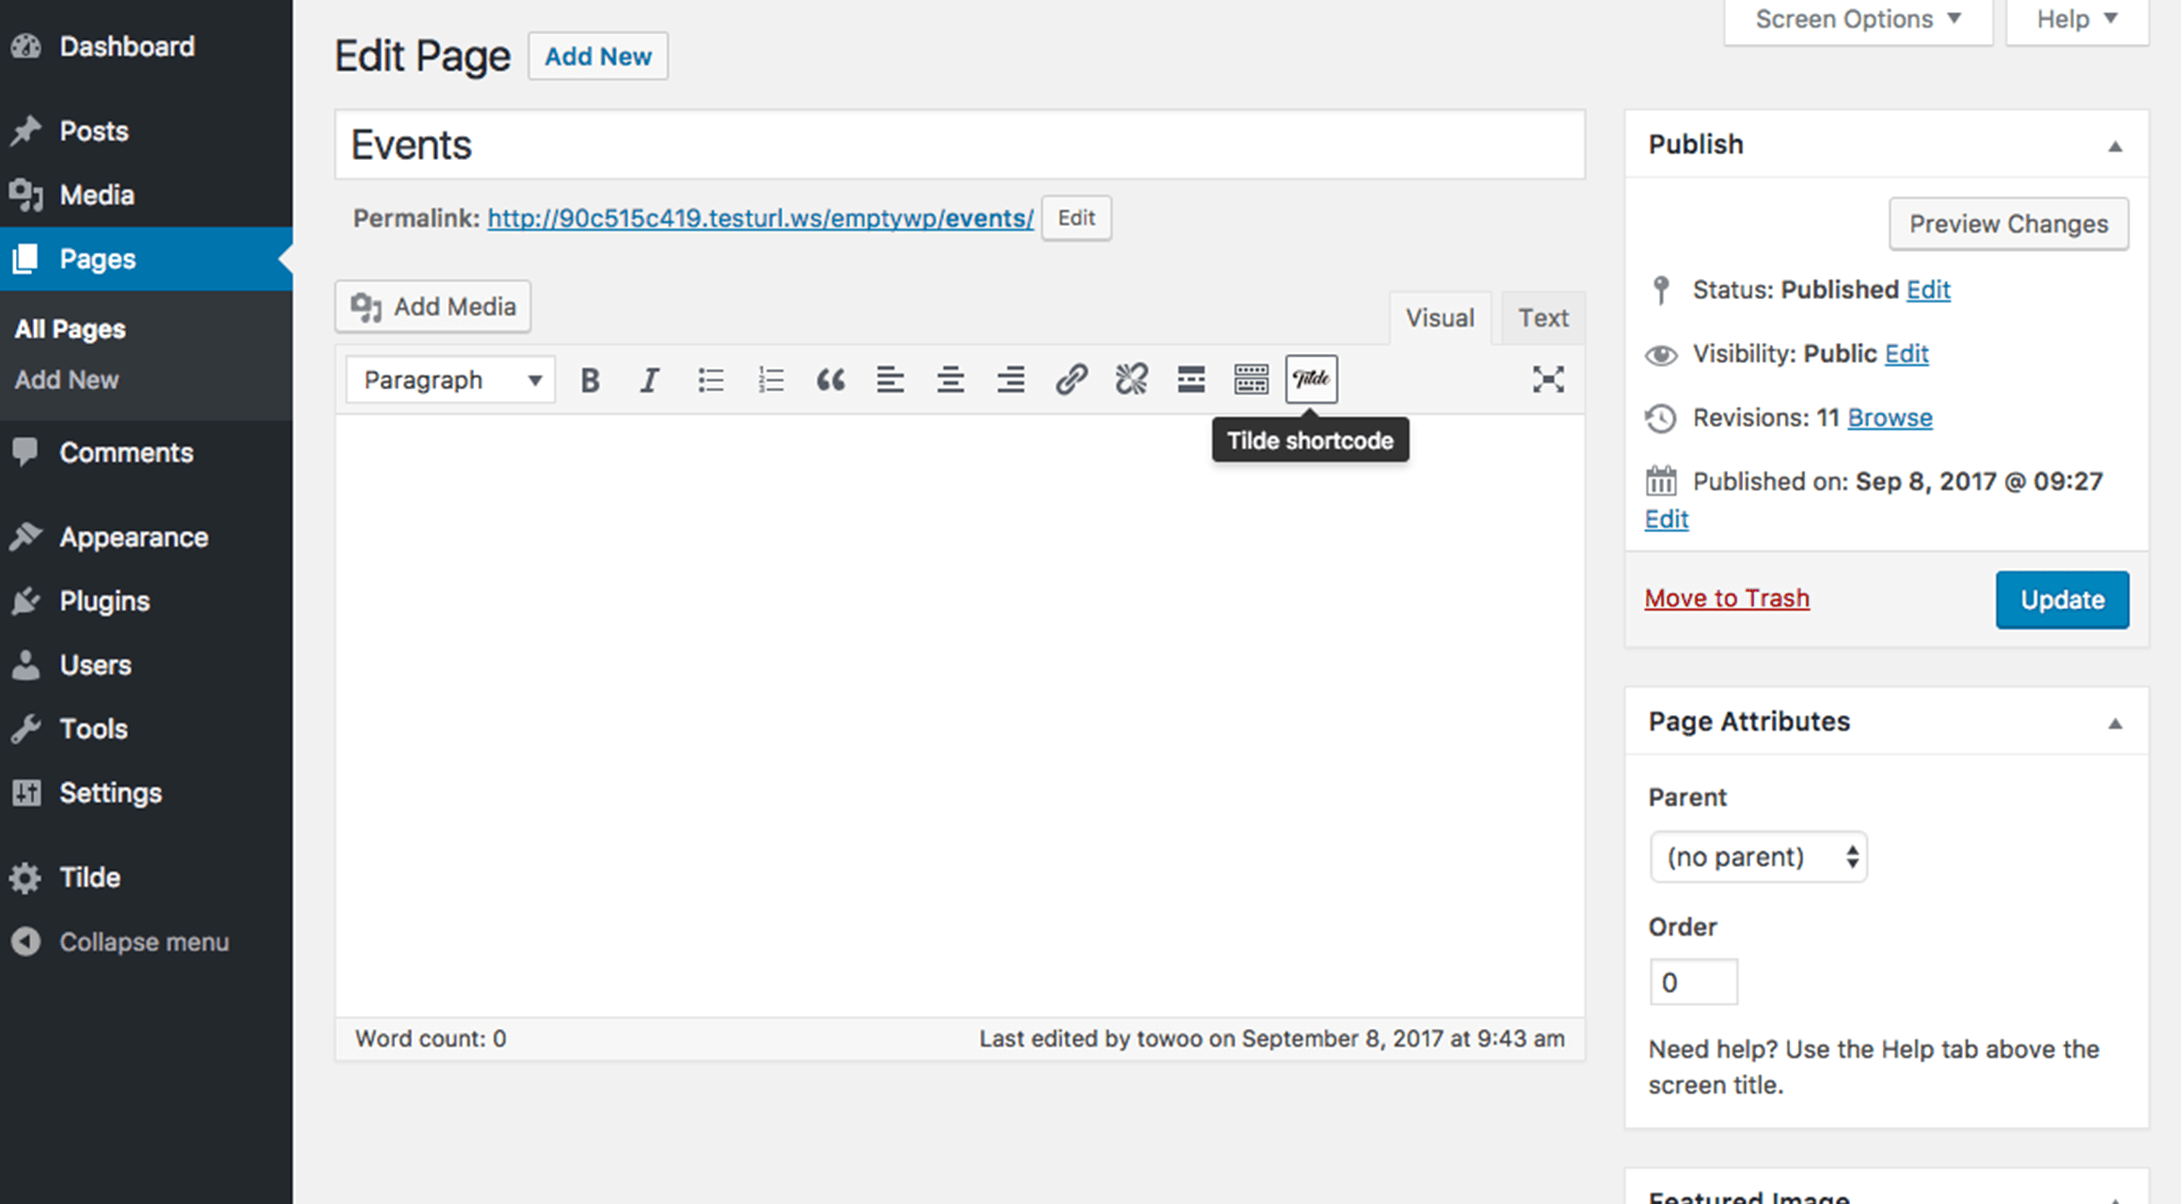
Task: Open the Paragraph format dropdown
Action: pos(451,380)
